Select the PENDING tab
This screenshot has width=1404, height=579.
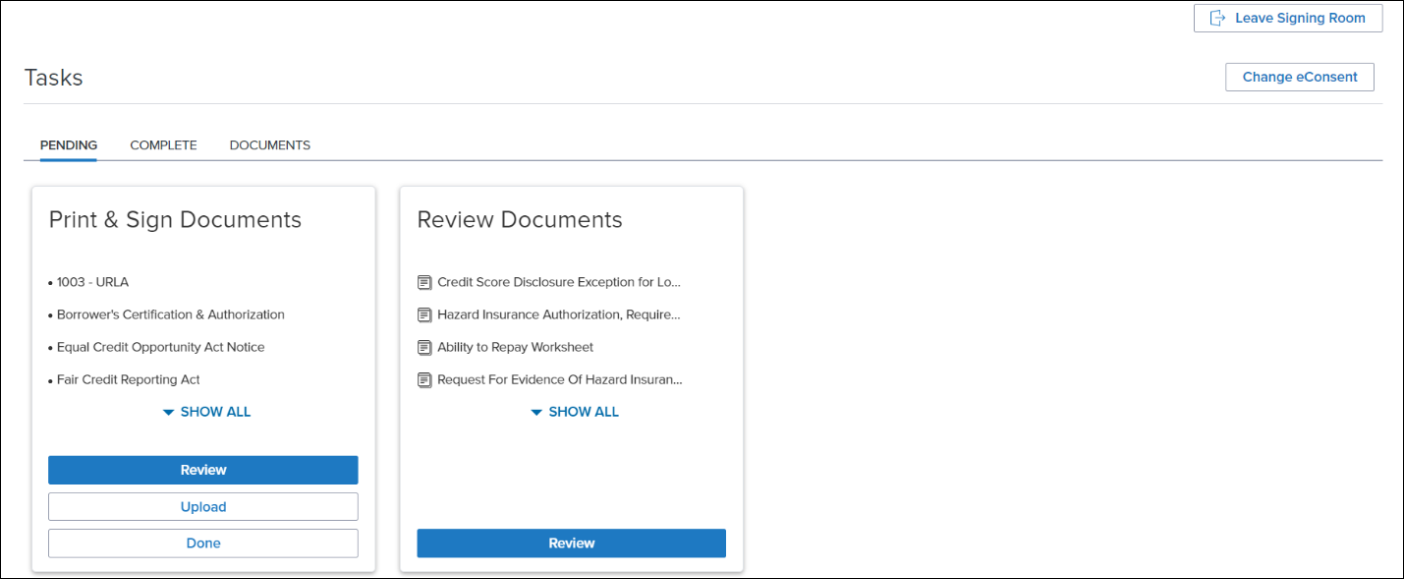[68, 145]
